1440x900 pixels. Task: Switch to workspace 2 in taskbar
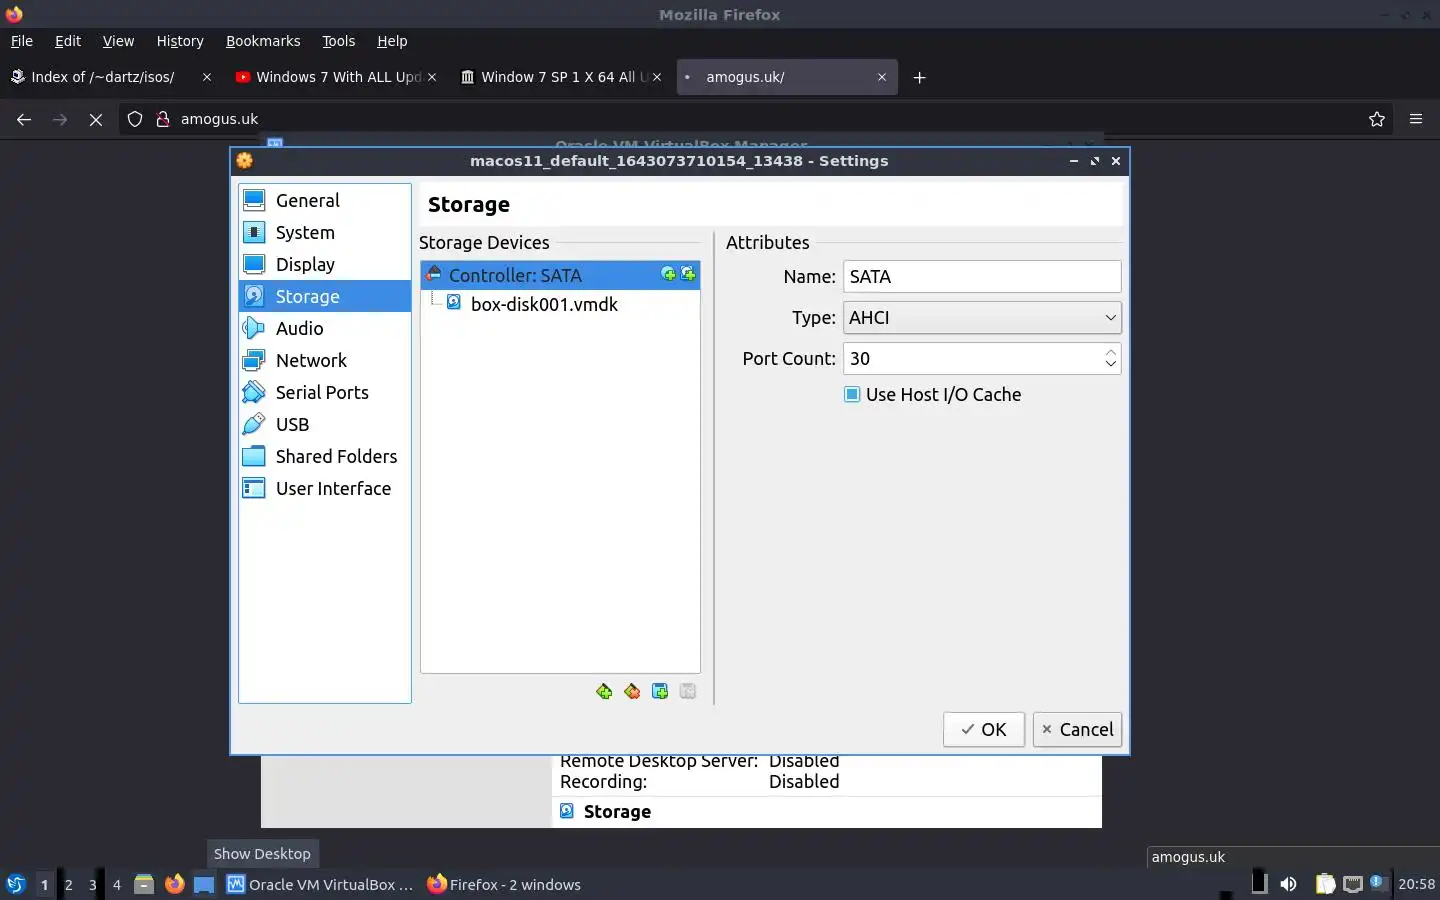tap(68, 884)
